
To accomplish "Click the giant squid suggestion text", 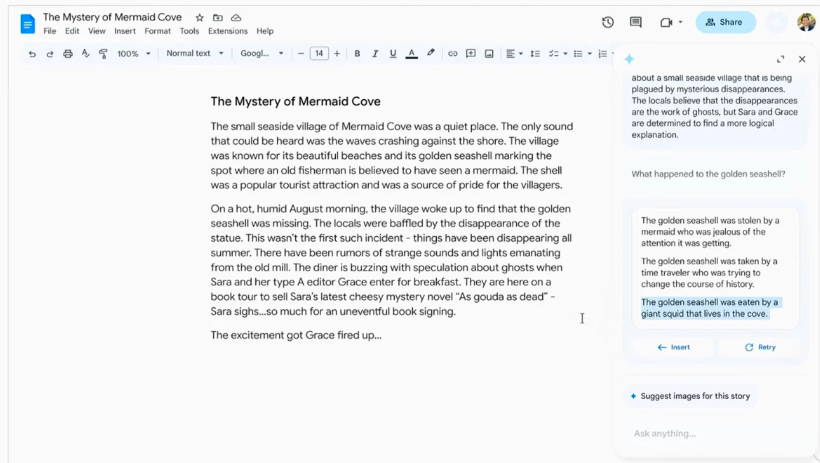I will tap(710, 308).
